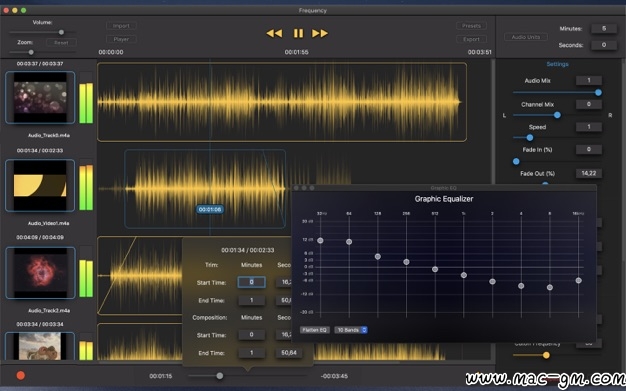
Task: Select the Audio_Video1.m4a thumbnail
Action: (40, 185)
